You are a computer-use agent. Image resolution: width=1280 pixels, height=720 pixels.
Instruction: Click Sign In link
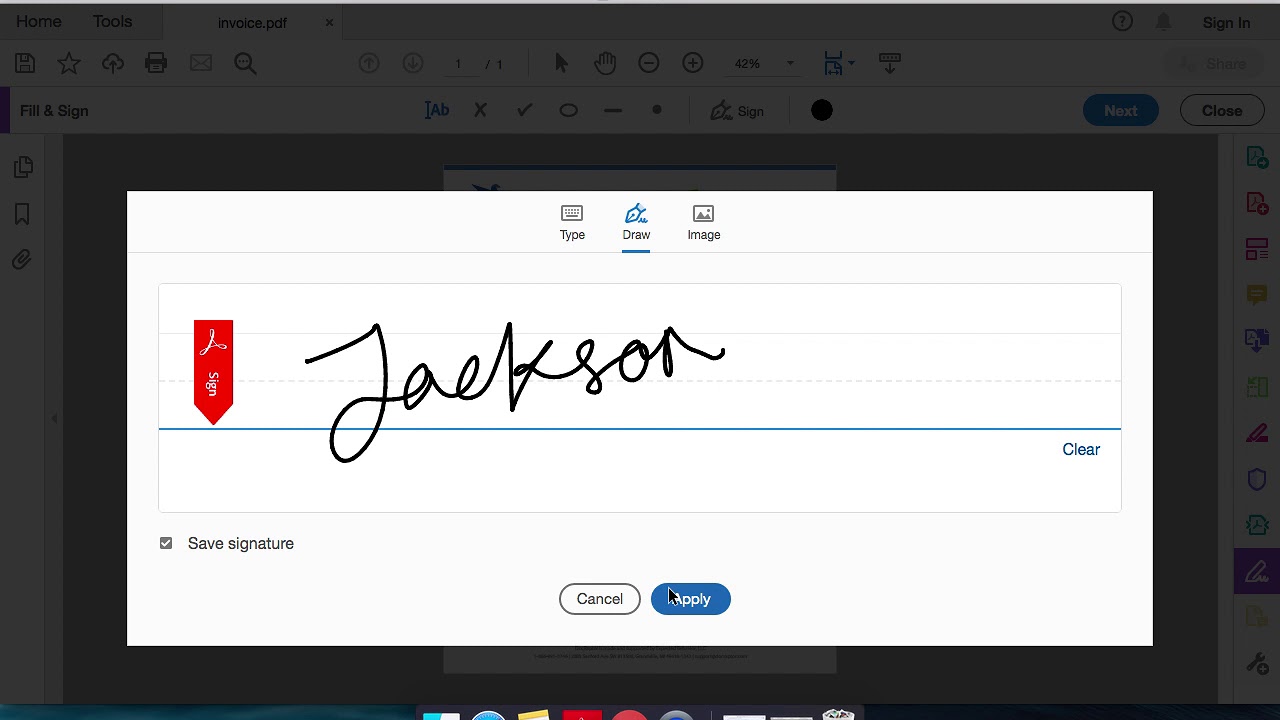click(1226, 22)
